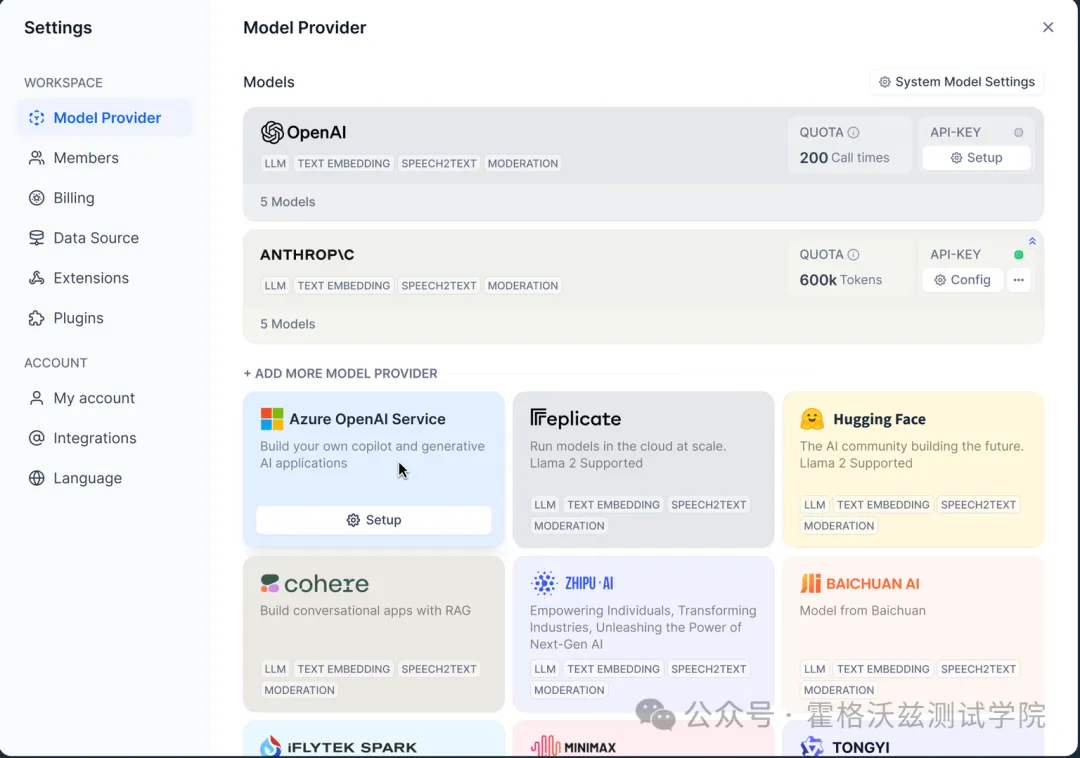Screen dimensions: 1080x758
Task: Click the WORKSPACE section label
Action: click(x=63, y=83)
